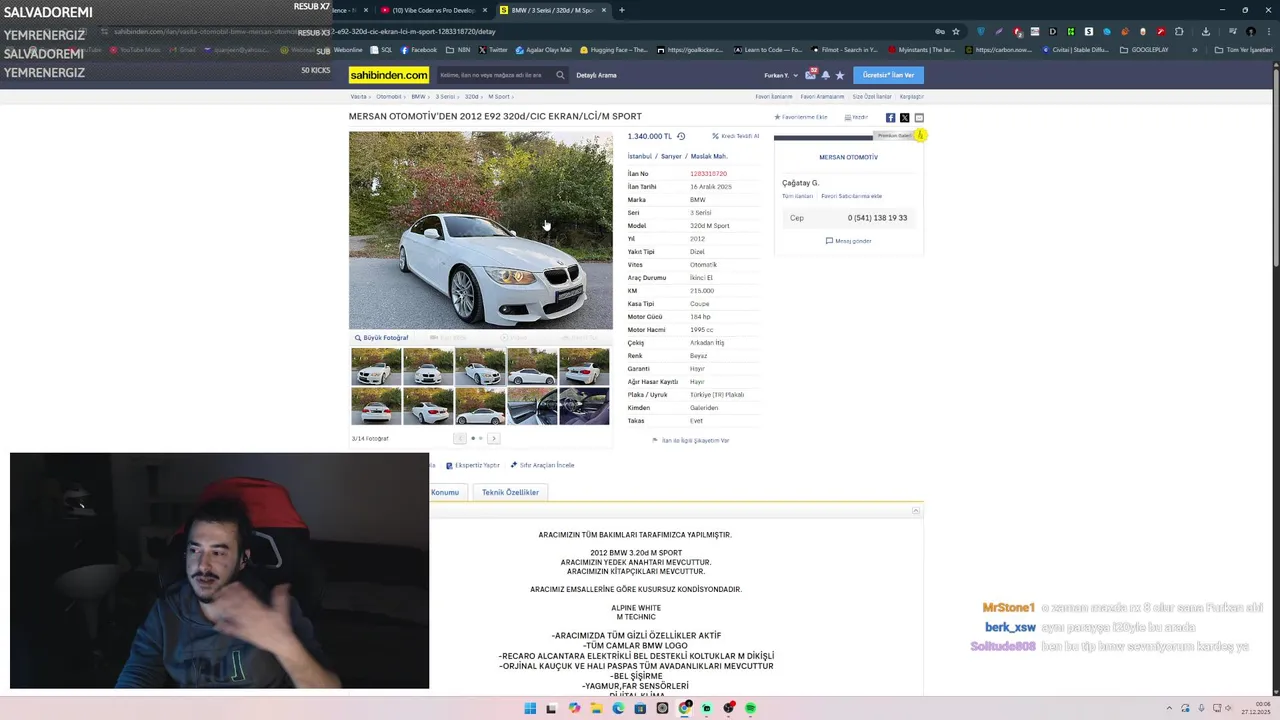Screen dimensions: 1280x720
Task: Click the listing number 1283318720
Action: pos(708,174)
